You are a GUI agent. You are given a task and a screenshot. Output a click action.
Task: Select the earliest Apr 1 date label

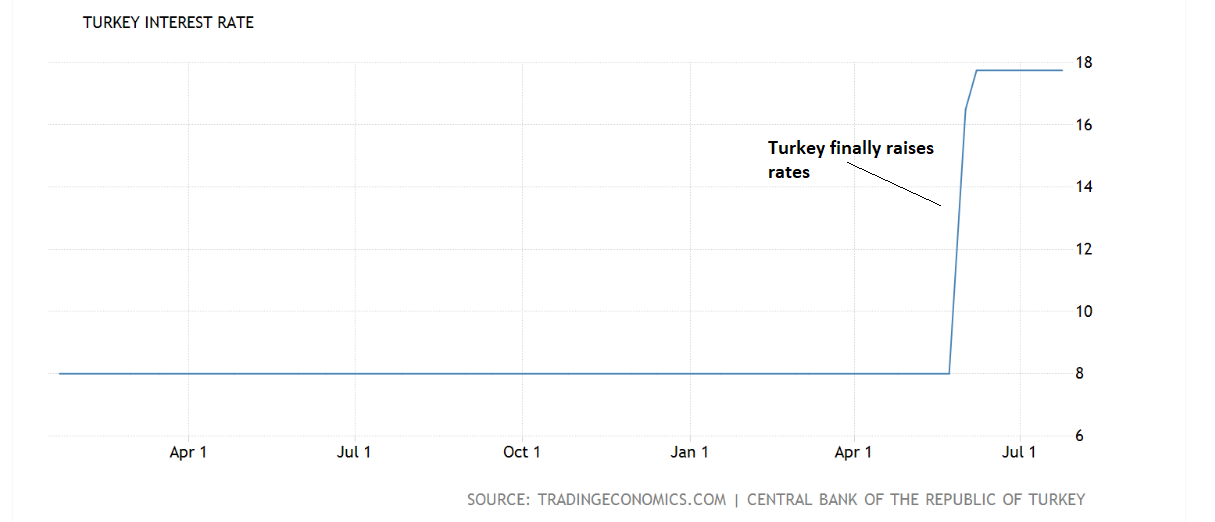(x=188, y=452)
